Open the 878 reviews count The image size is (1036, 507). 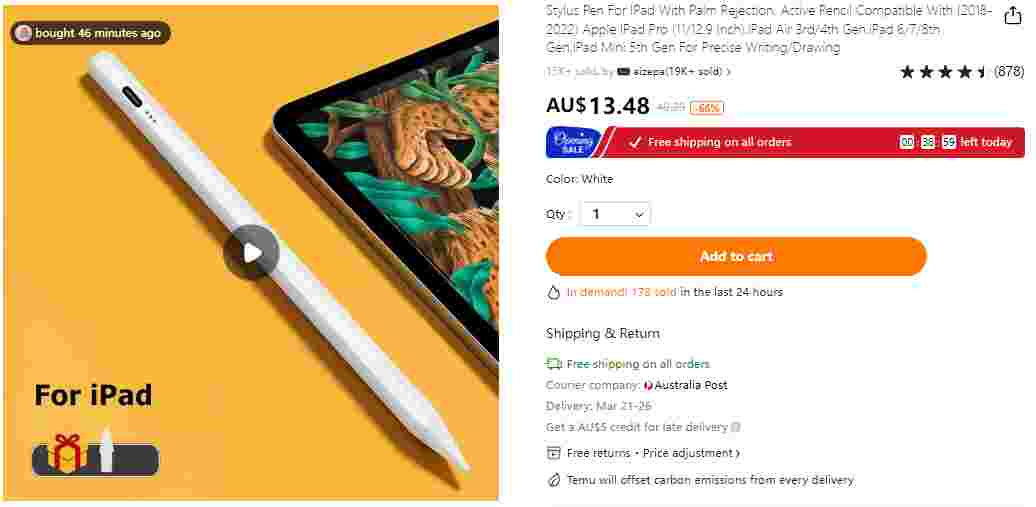1009,71
